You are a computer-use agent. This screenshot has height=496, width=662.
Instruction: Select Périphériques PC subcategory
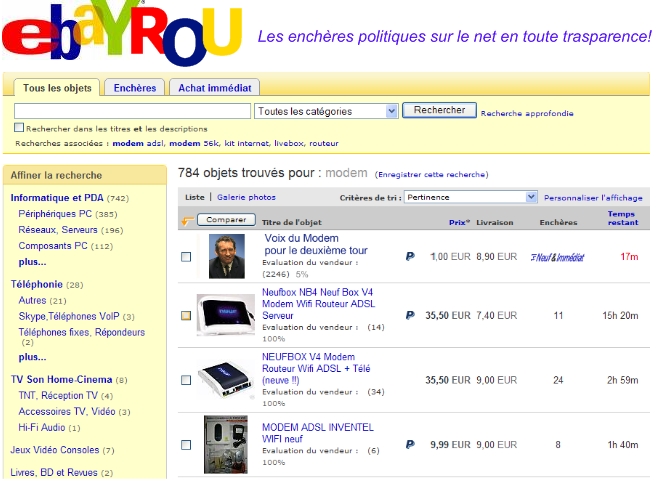[55, 214]
